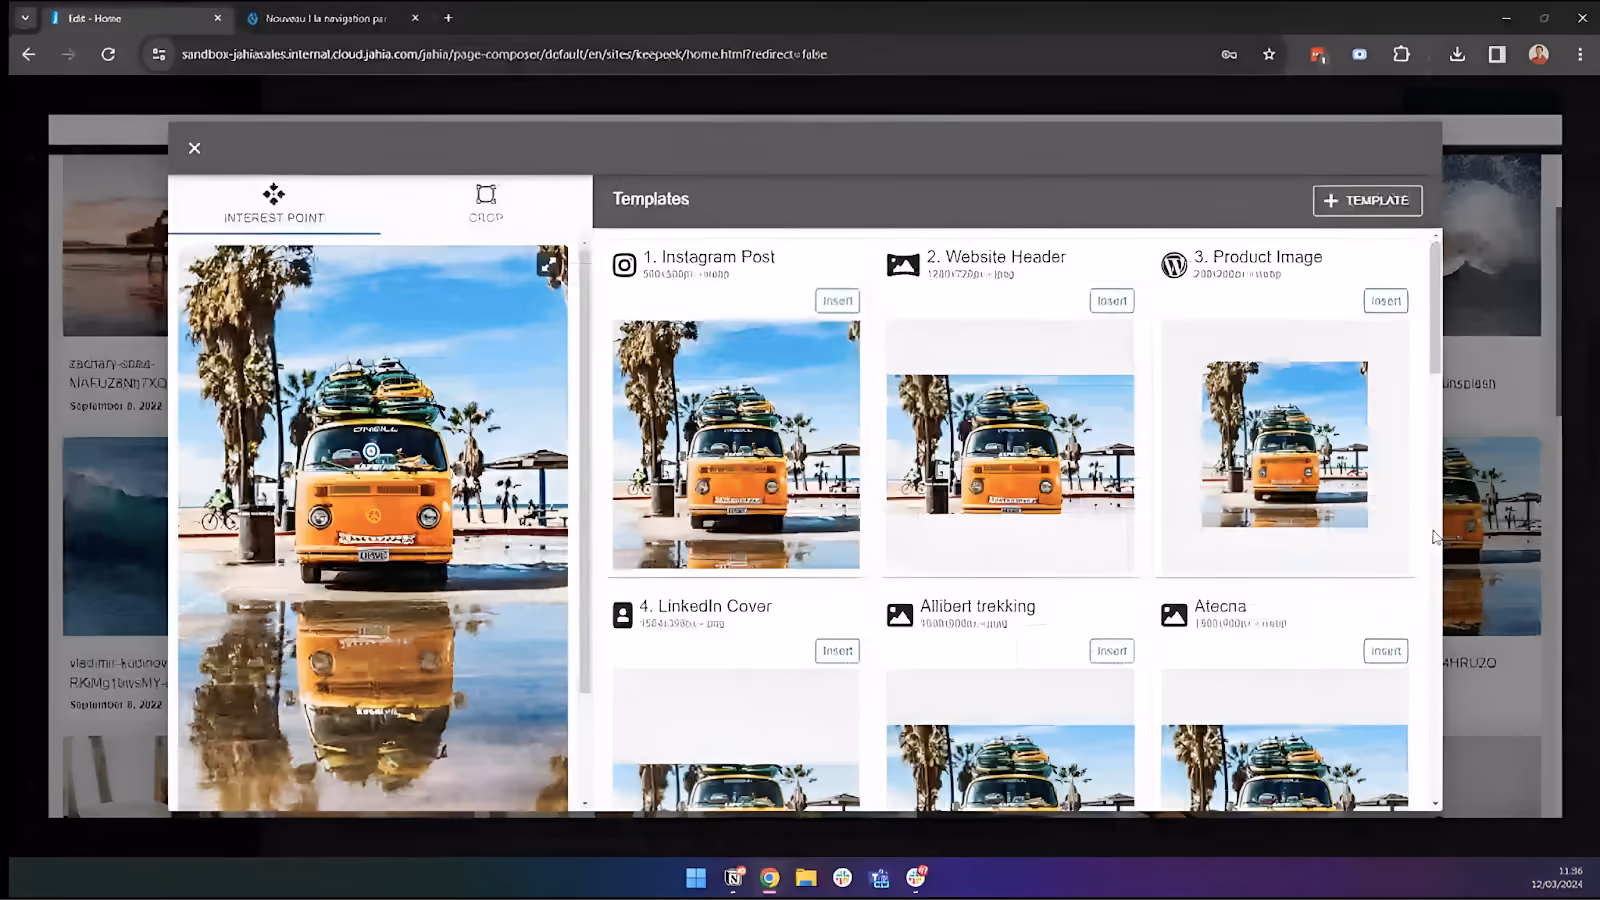Switch to the 'Nouveau ! la navigation' browser tab
The height and width of the screenshot is (900, 1600).
click(x=326, y=18)
